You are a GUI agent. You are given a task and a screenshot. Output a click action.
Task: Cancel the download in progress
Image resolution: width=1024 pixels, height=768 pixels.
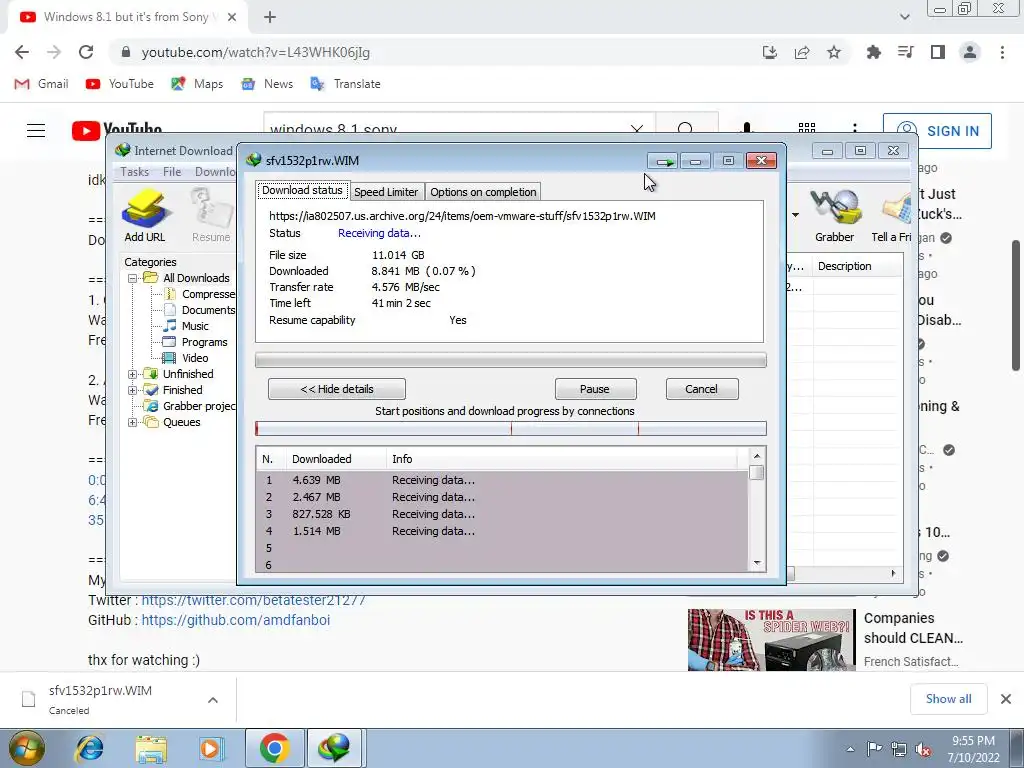701,389
